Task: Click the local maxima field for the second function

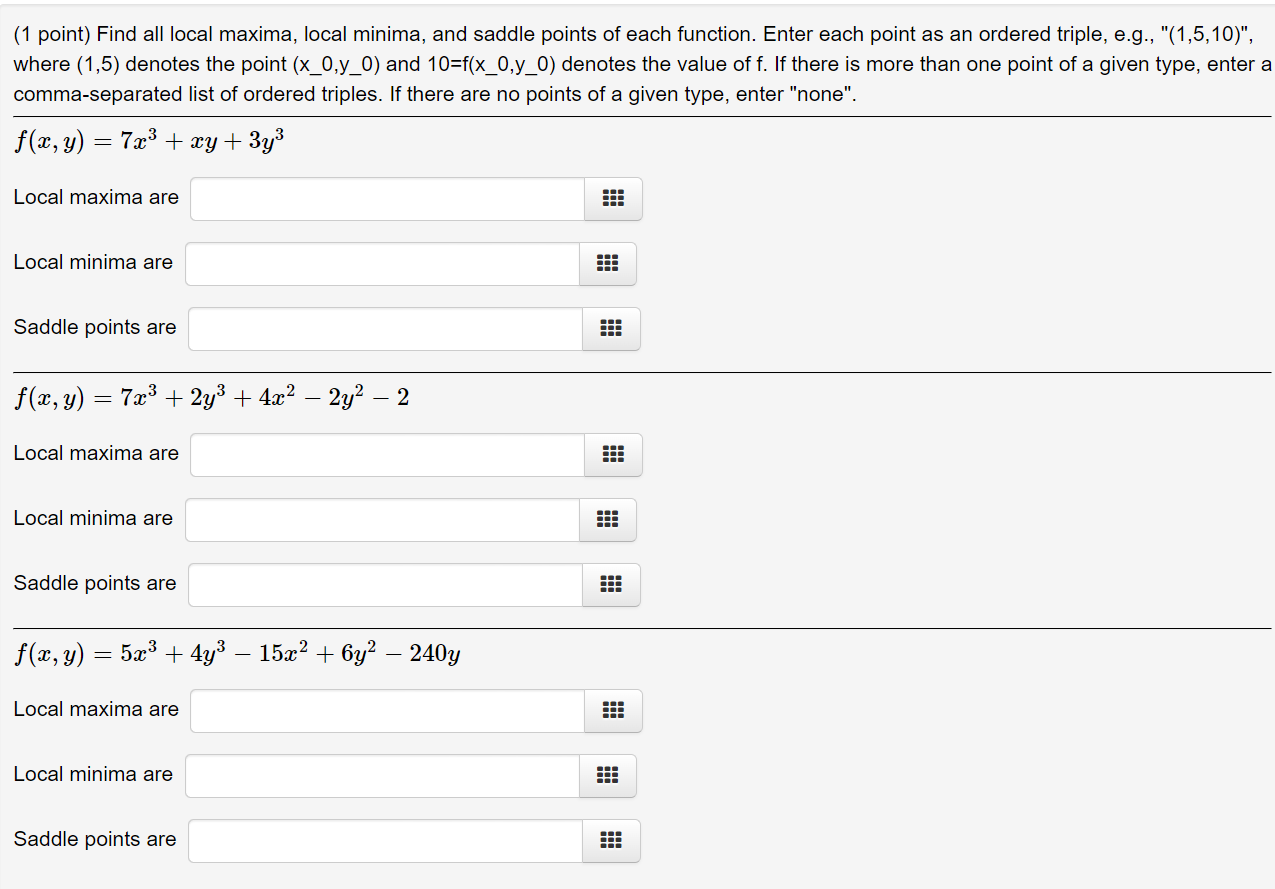Action: (x=385, y=454)
